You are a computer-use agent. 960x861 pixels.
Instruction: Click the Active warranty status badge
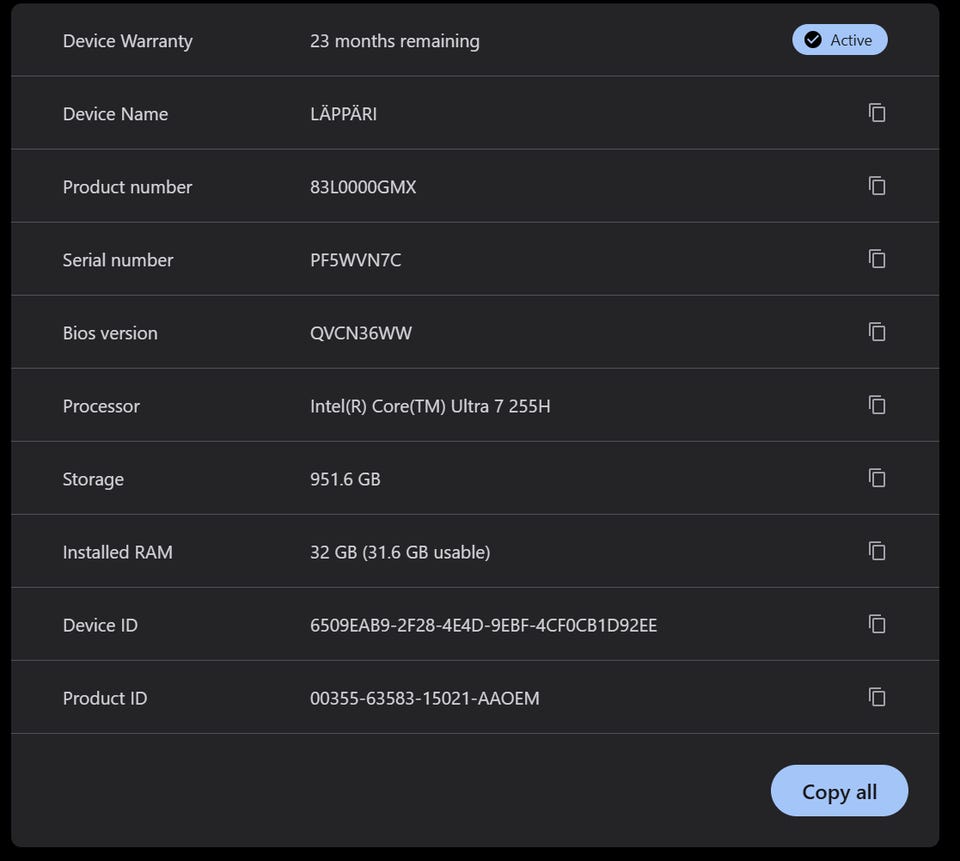click(x=839, y=40)
